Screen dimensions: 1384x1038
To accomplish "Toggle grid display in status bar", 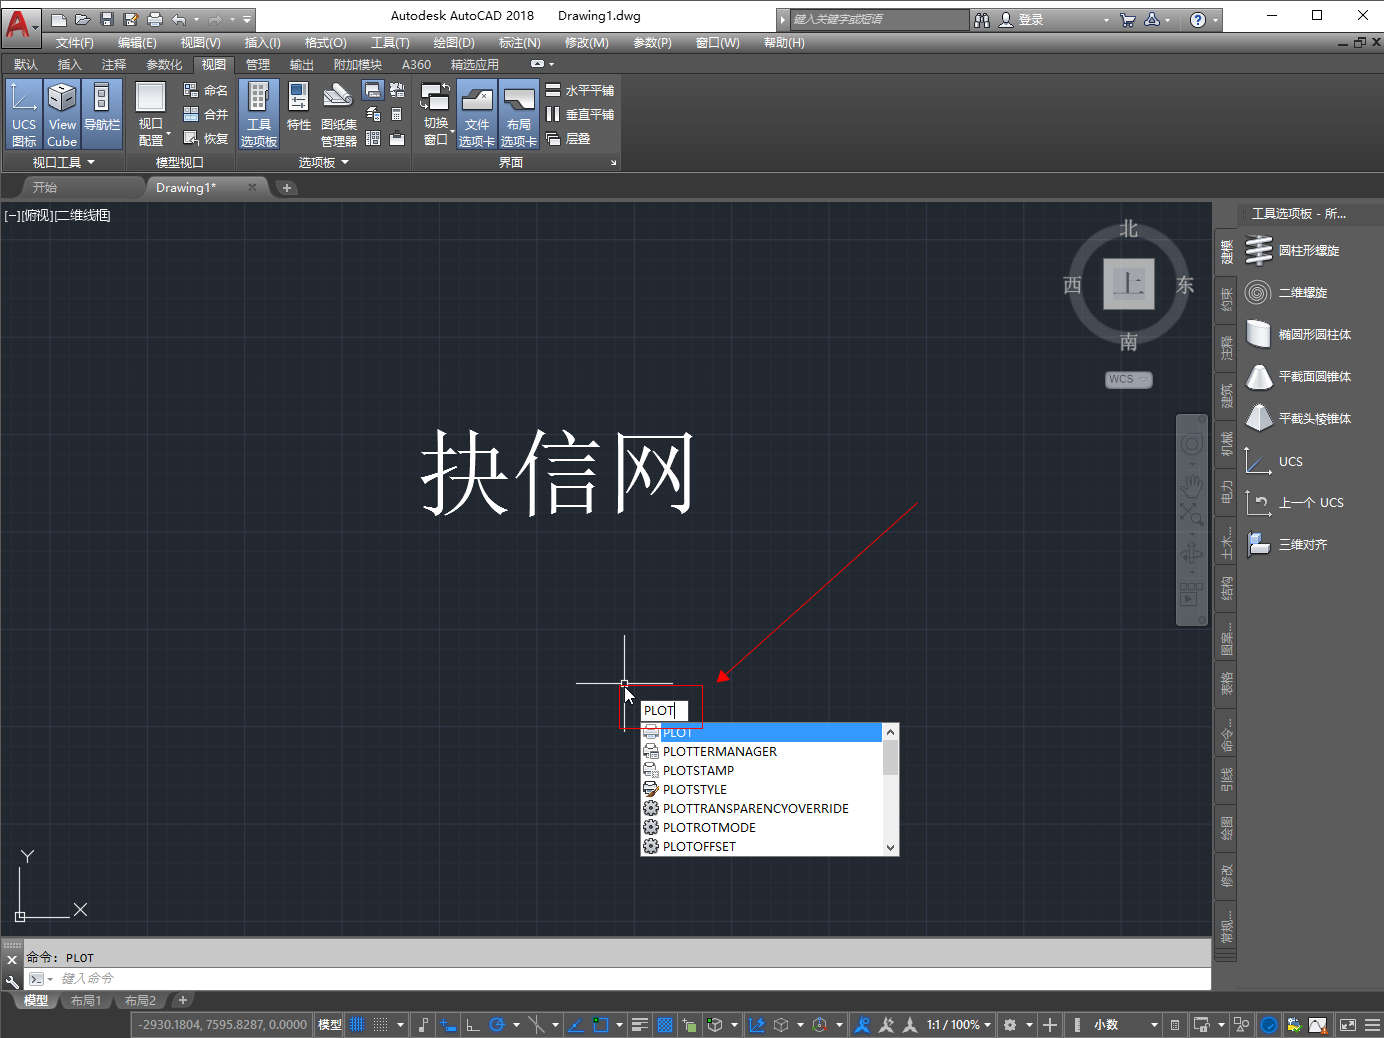I will pos(356,1025).
